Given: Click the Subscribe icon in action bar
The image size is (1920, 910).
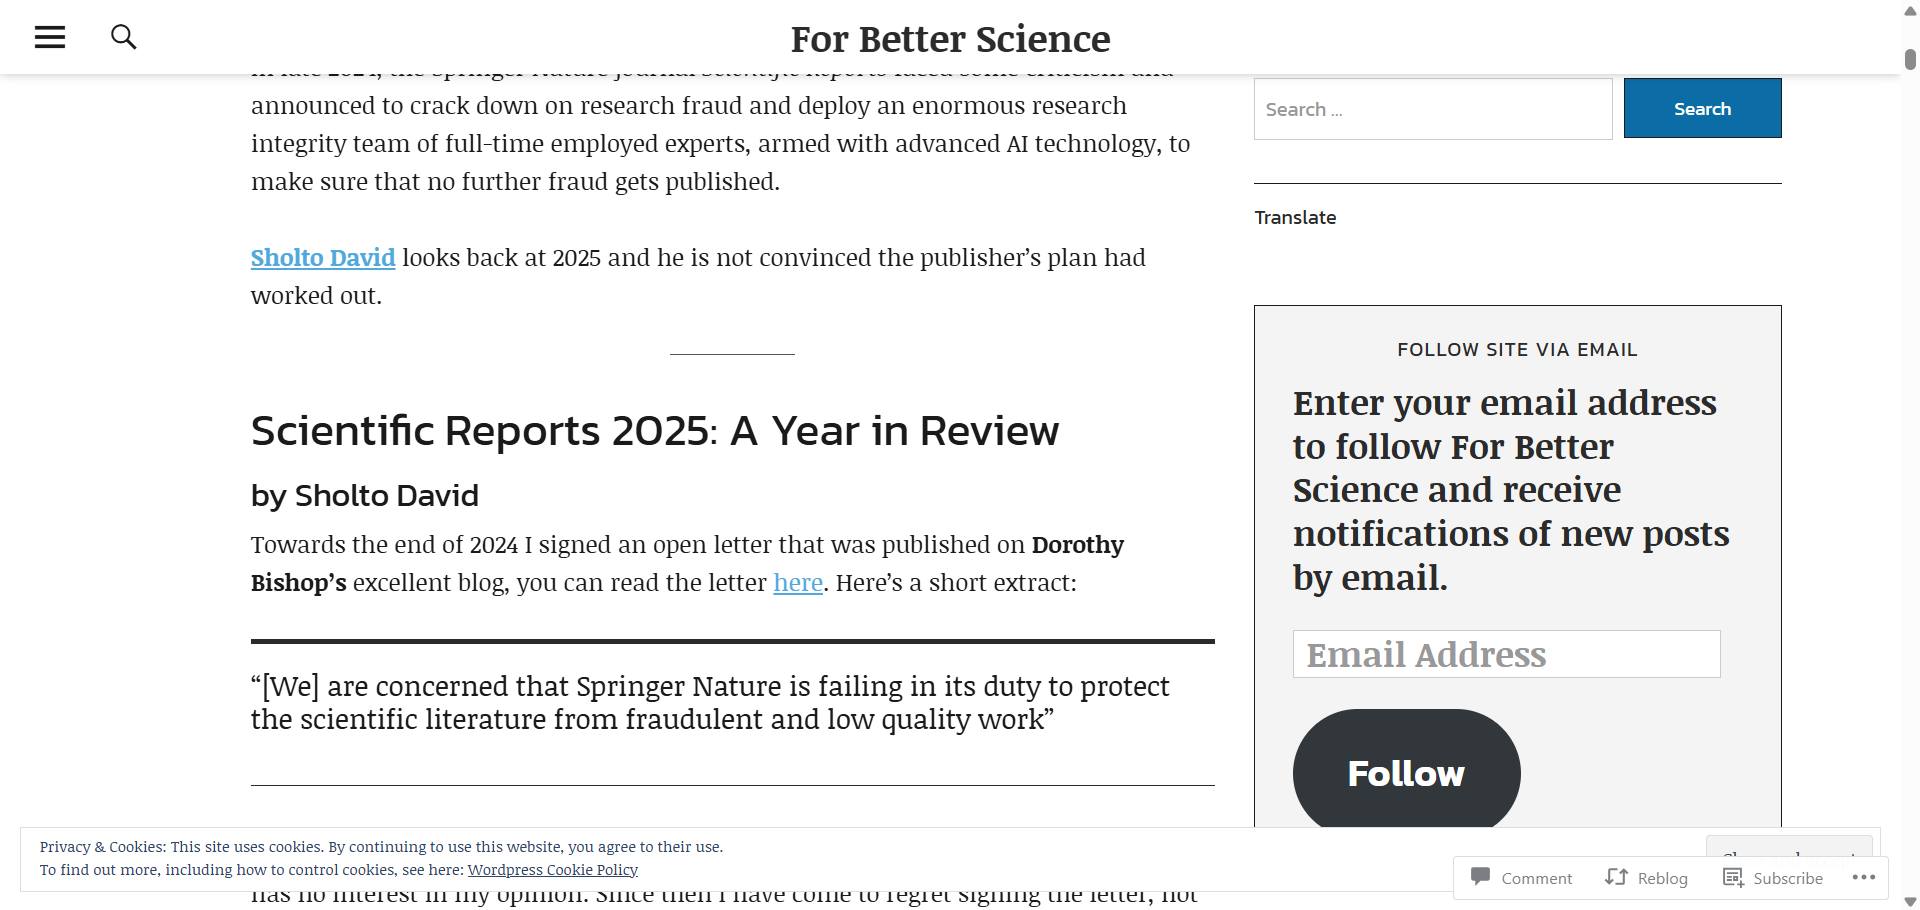Looking at the screenshot, I should coord(1733,877).
